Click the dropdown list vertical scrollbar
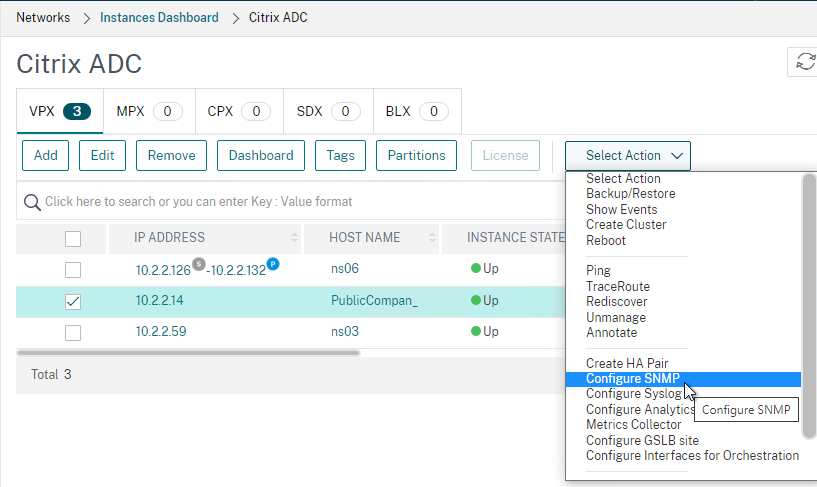The height and width of the screenshot is (487, 817). pos(809,306)
